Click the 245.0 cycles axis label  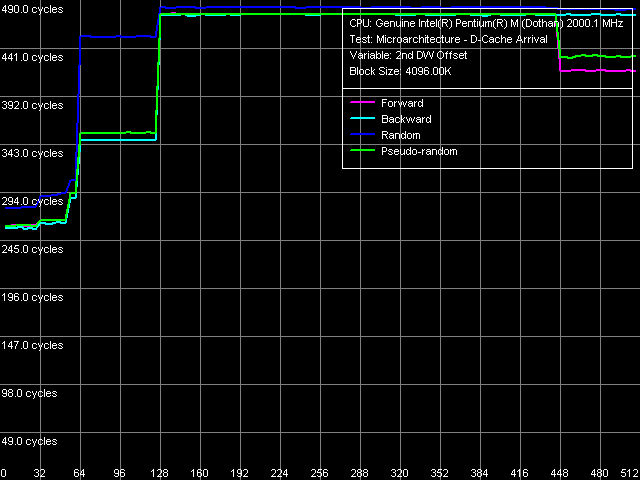coord(32,249)
